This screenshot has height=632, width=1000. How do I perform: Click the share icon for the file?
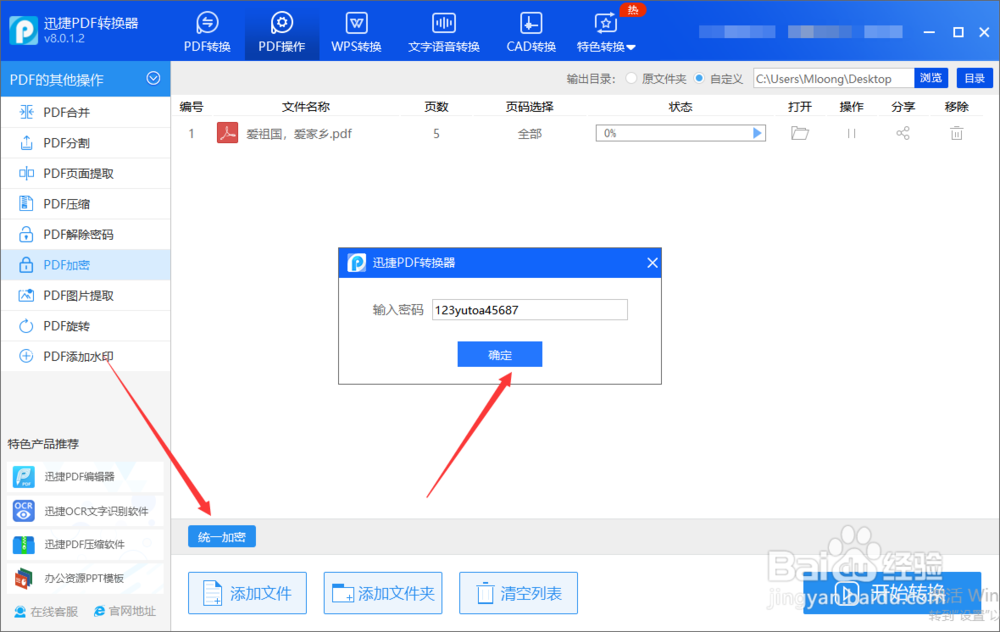pyautogui.click(x=903, y=133)
